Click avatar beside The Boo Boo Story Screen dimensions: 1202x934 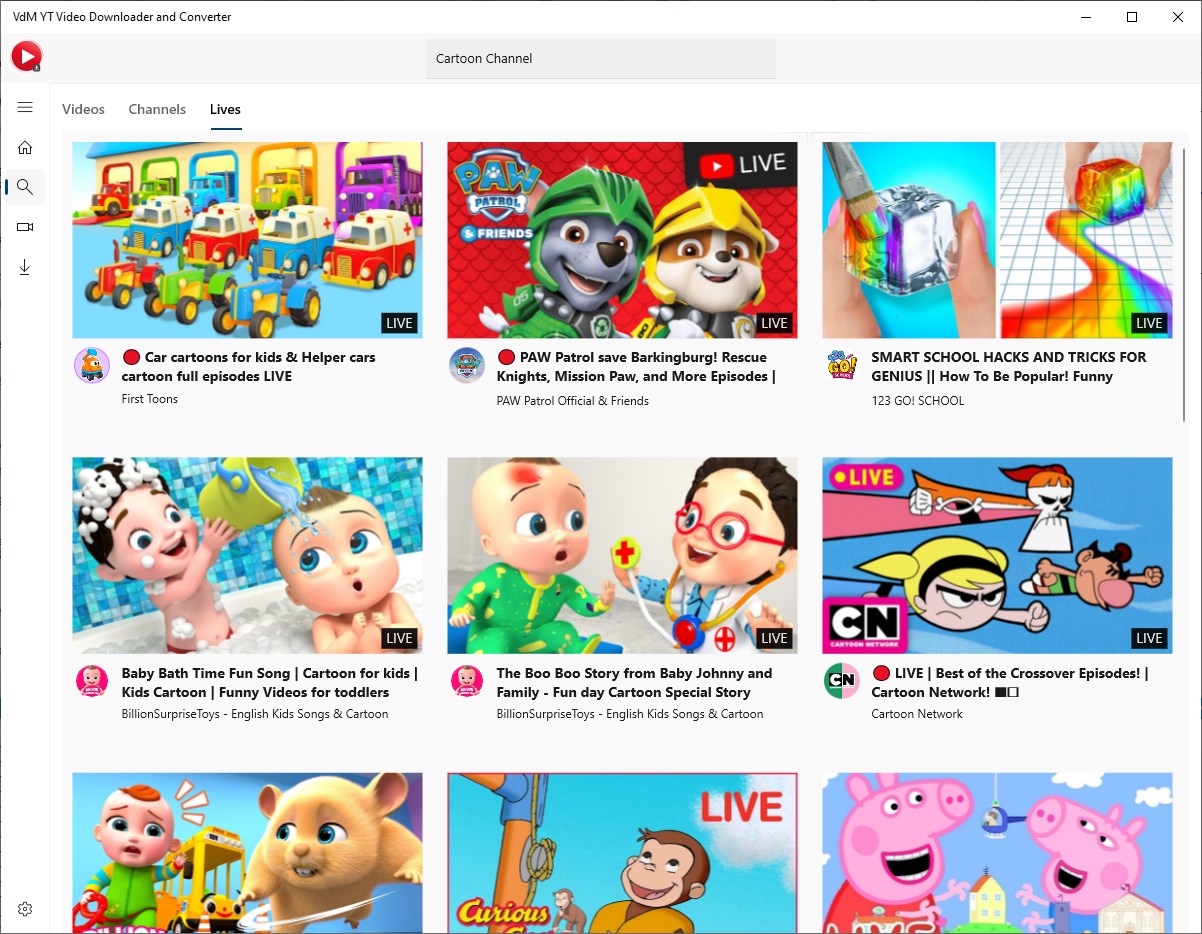pyautogui.click(x=467, y=681)
